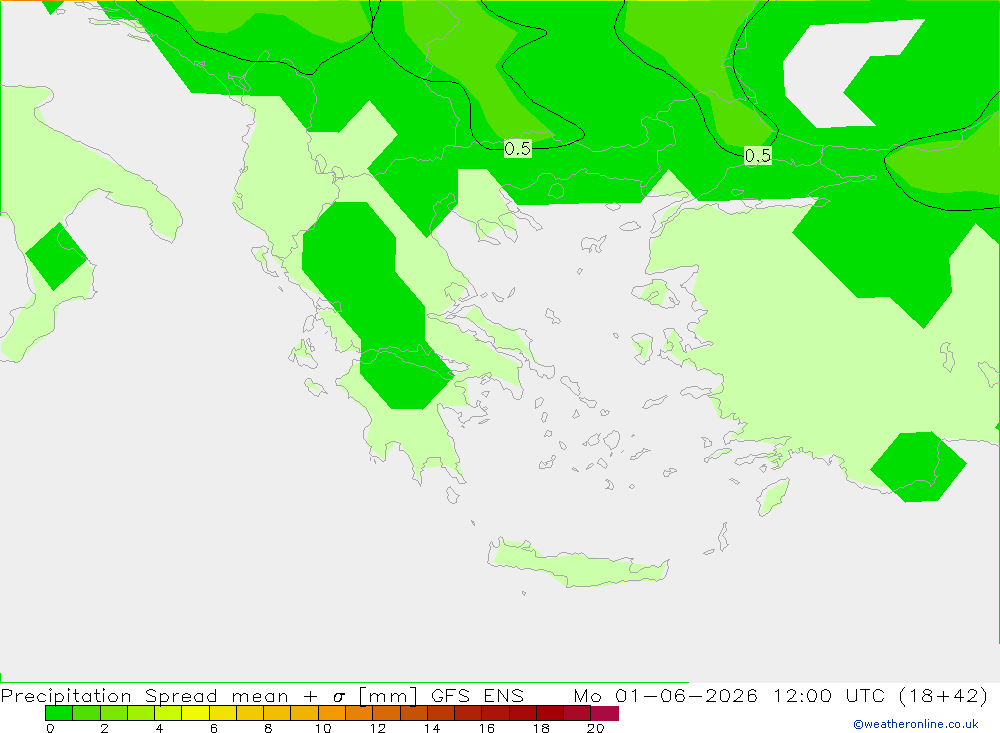Image resolution: width=1000 pixels, height=733 pixels.
Task: Click the Crete island on the map
Action: click(x=579, y=564)
